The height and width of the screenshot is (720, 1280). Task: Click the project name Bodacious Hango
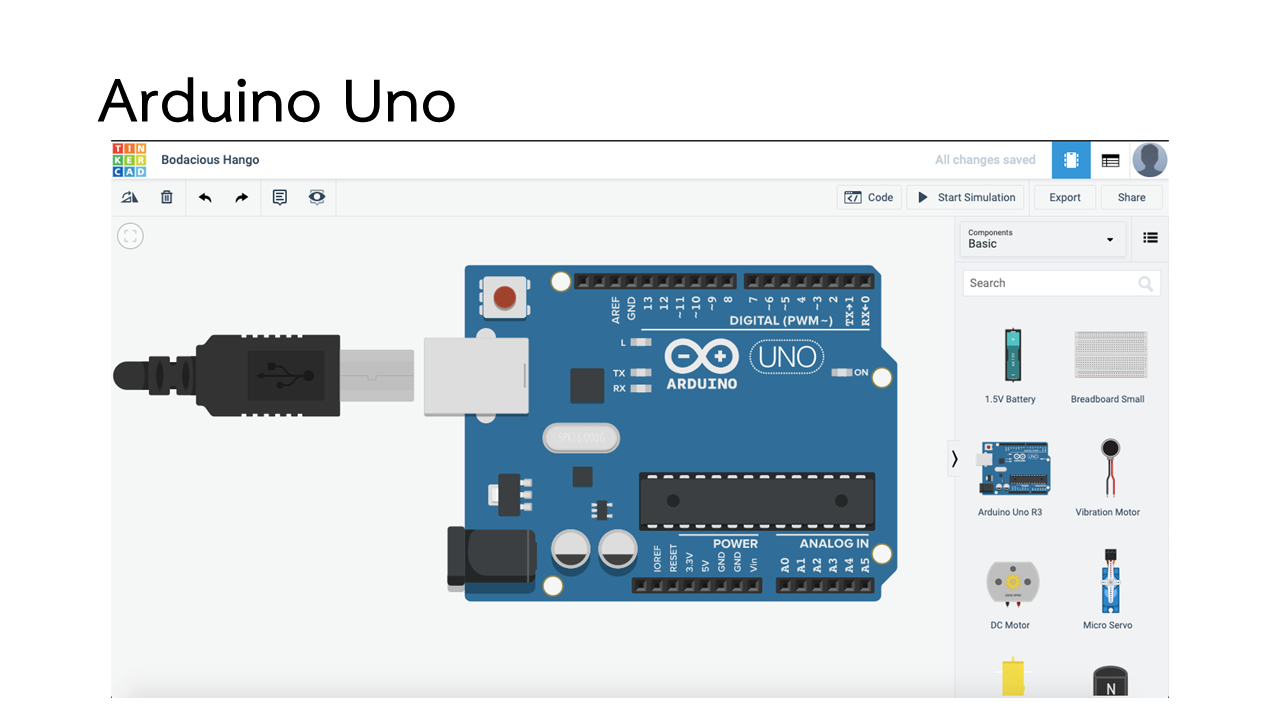(210, 160)
